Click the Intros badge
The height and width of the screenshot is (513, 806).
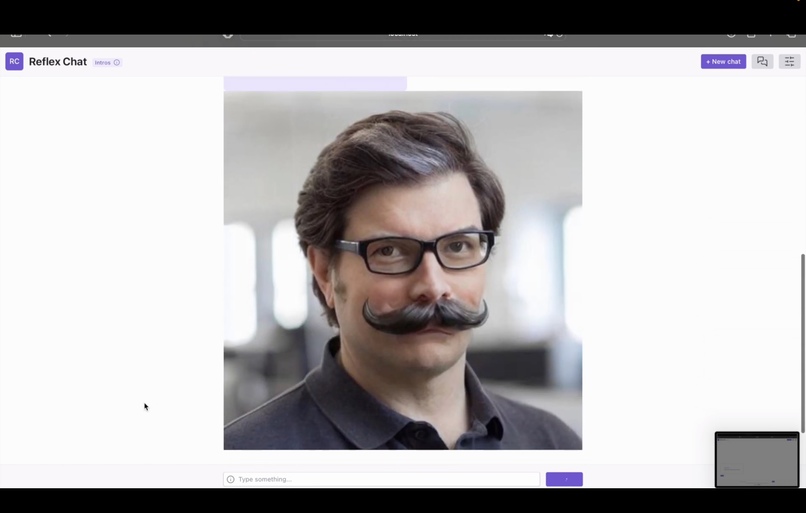coord(107,62)
